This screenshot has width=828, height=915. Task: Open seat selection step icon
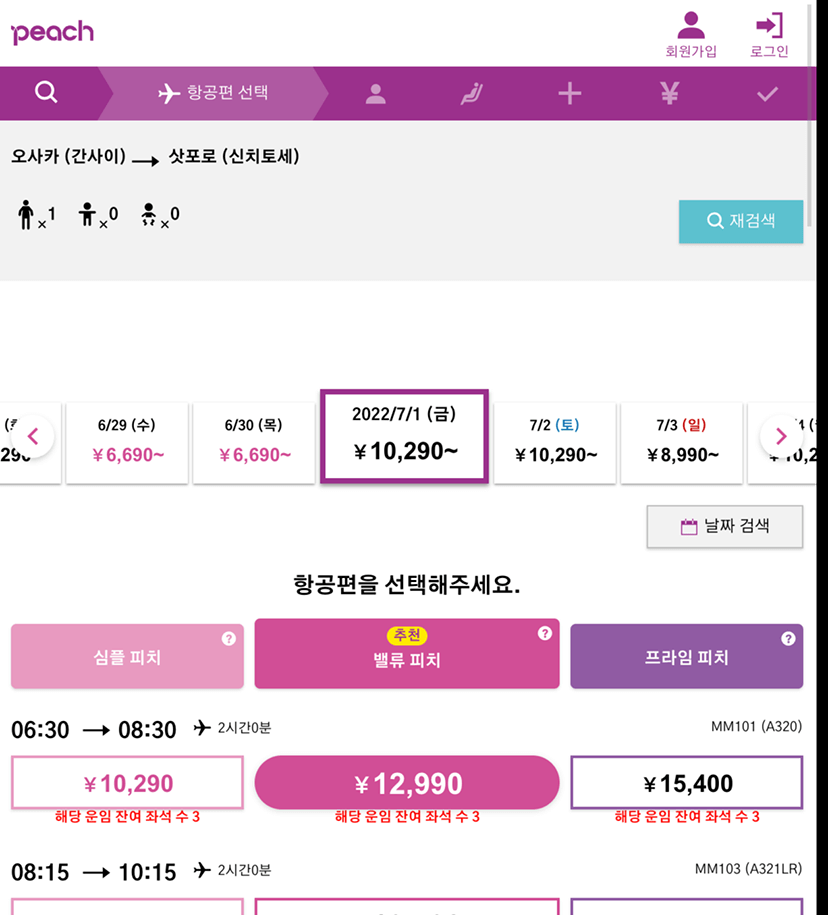(471, 93)
